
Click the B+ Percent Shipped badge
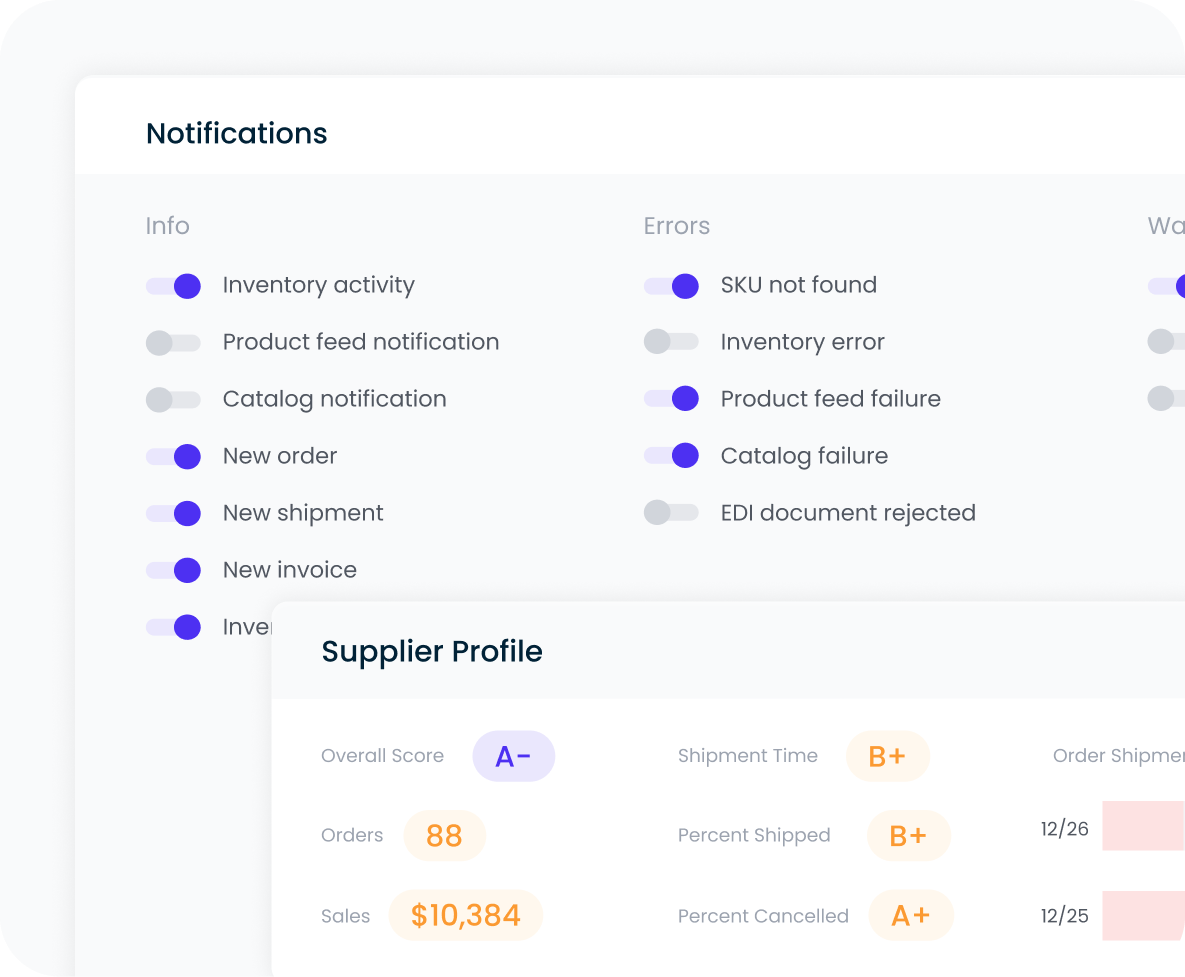coord(907,836)
